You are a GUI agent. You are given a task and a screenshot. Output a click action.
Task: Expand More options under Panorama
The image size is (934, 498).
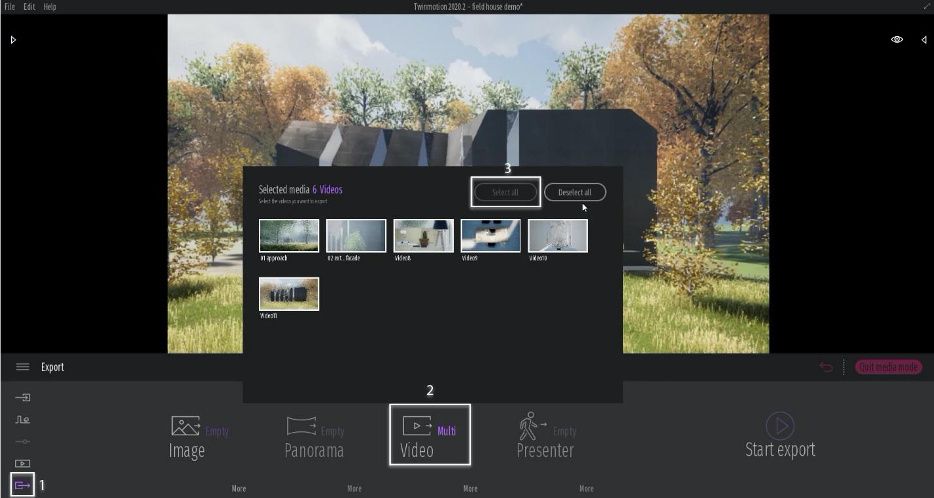point(354,488)
